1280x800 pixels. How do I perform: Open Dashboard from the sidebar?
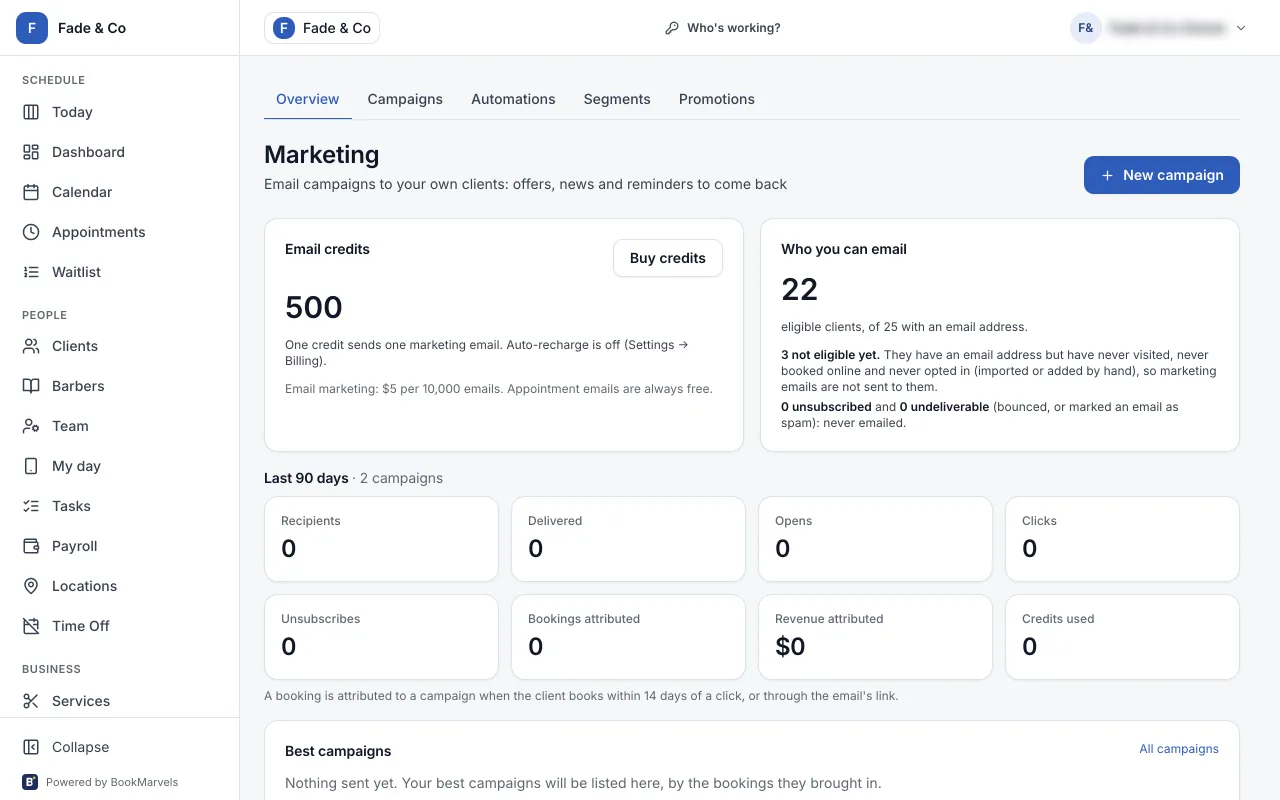click(x=88, y=152)
